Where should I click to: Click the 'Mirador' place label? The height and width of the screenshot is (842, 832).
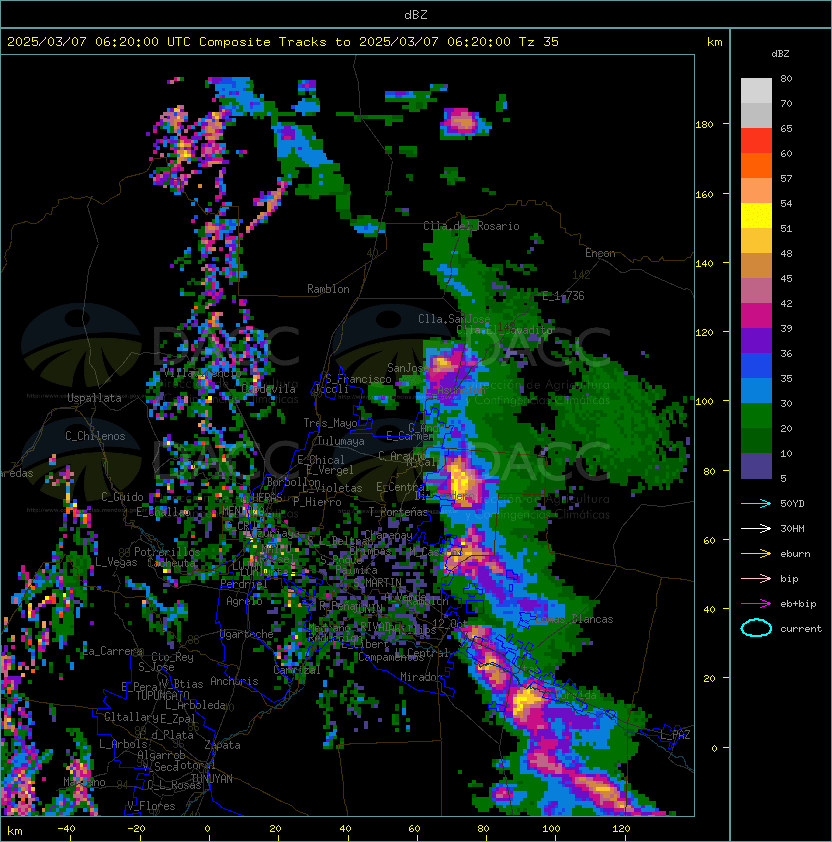tap(421, 677)
